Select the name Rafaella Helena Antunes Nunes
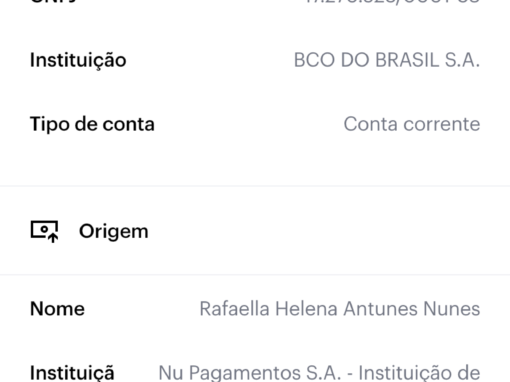This screenshot has height=382, width=510. tap(340, 309)
